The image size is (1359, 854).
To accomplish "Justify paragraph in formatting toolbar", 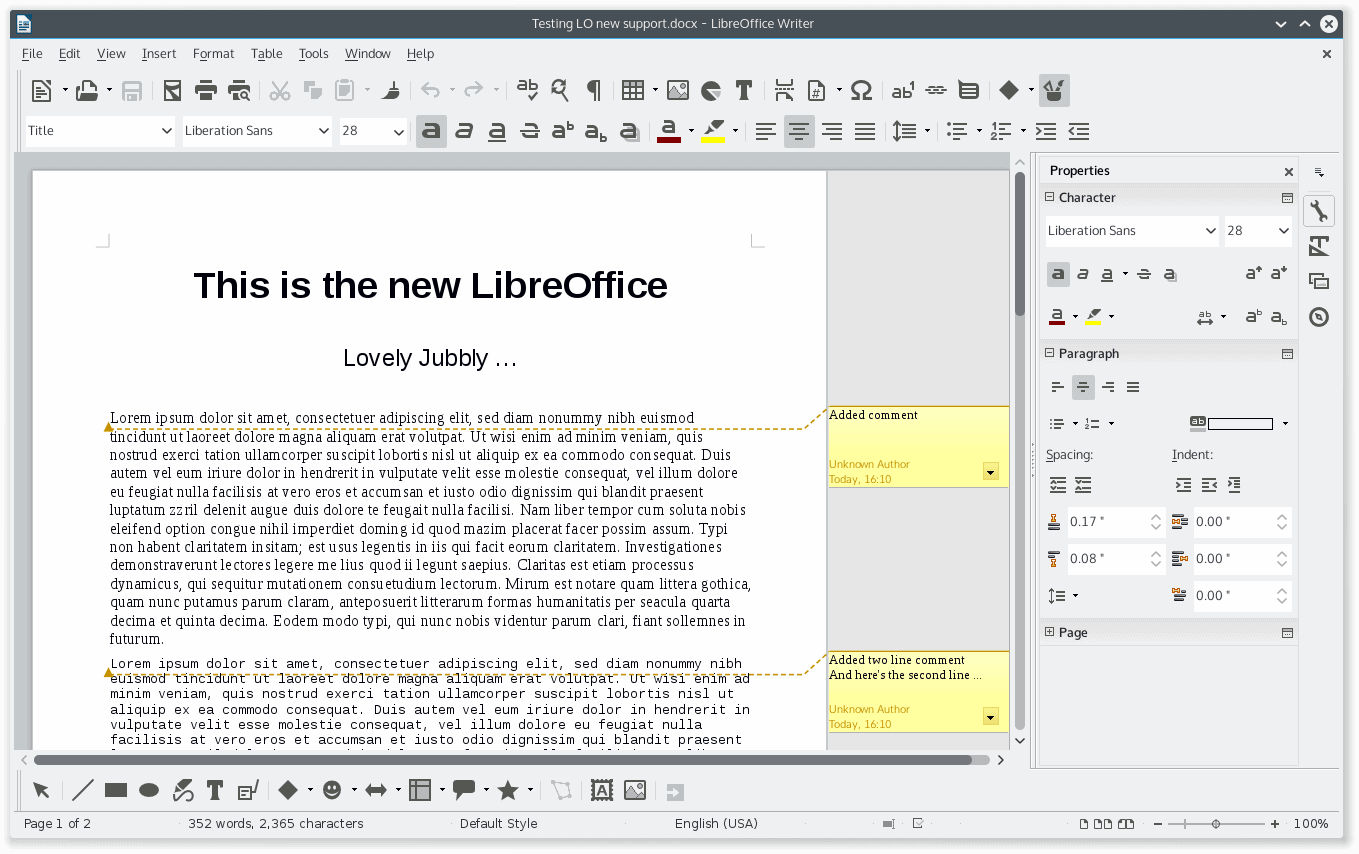I will [x=865, y=131].
